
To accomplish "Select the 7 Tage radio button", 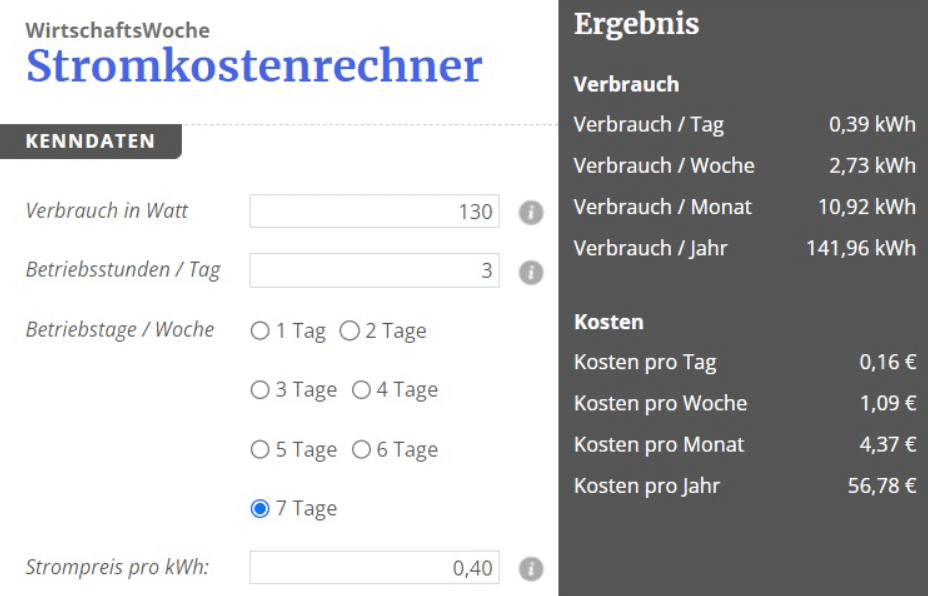I will point(260,508).
